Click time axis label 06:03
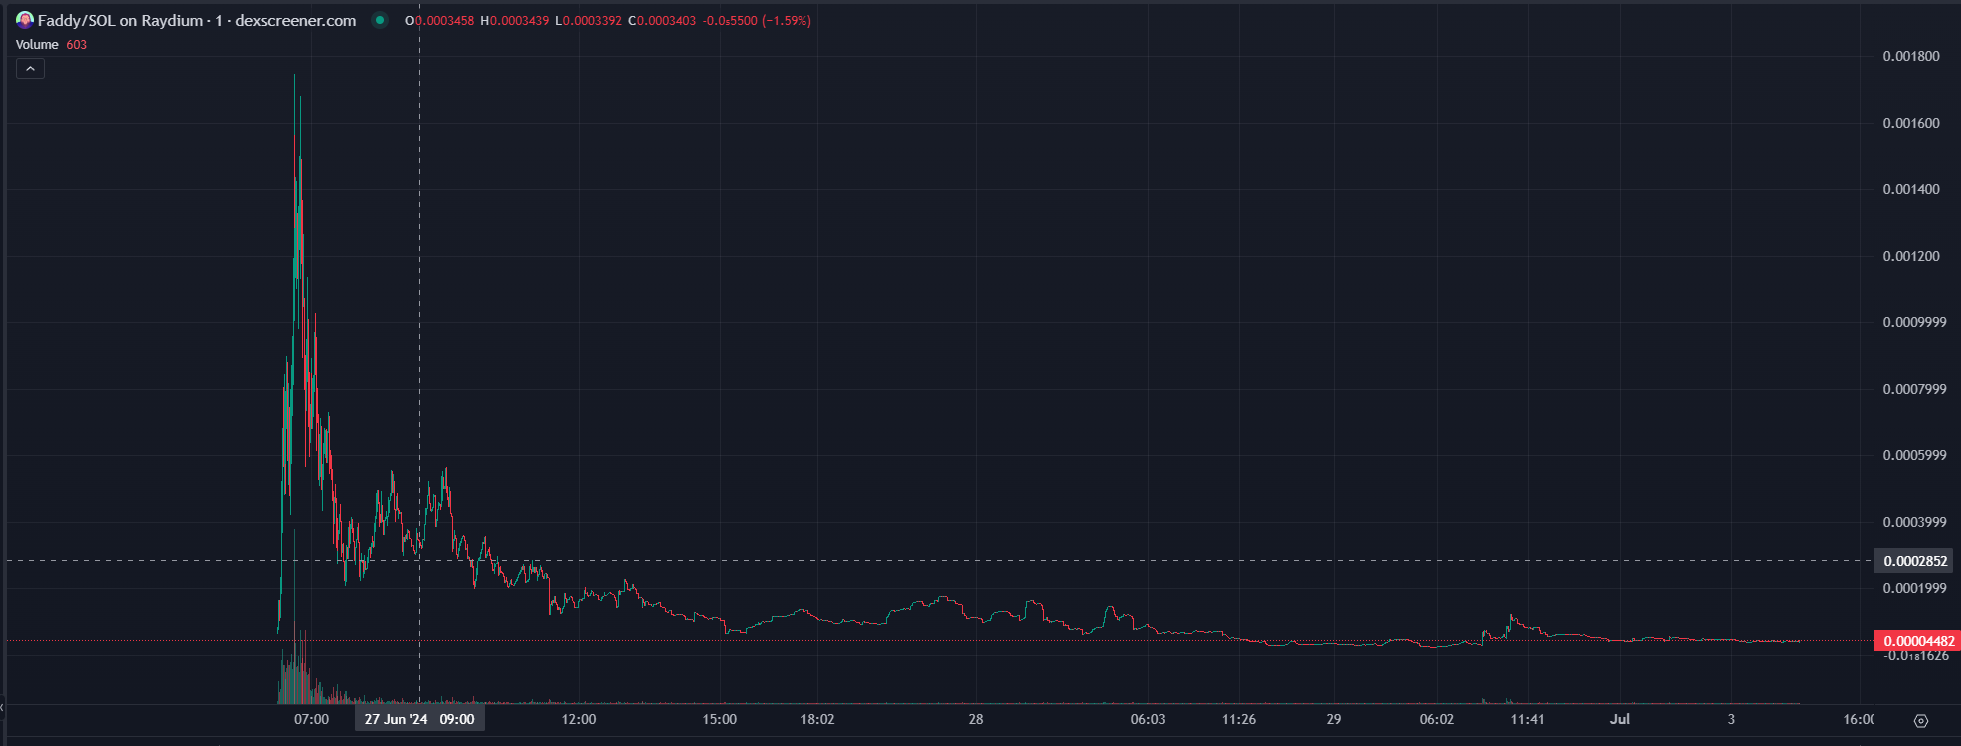This screenshot has width=1961, height=746. (1148, 719)
